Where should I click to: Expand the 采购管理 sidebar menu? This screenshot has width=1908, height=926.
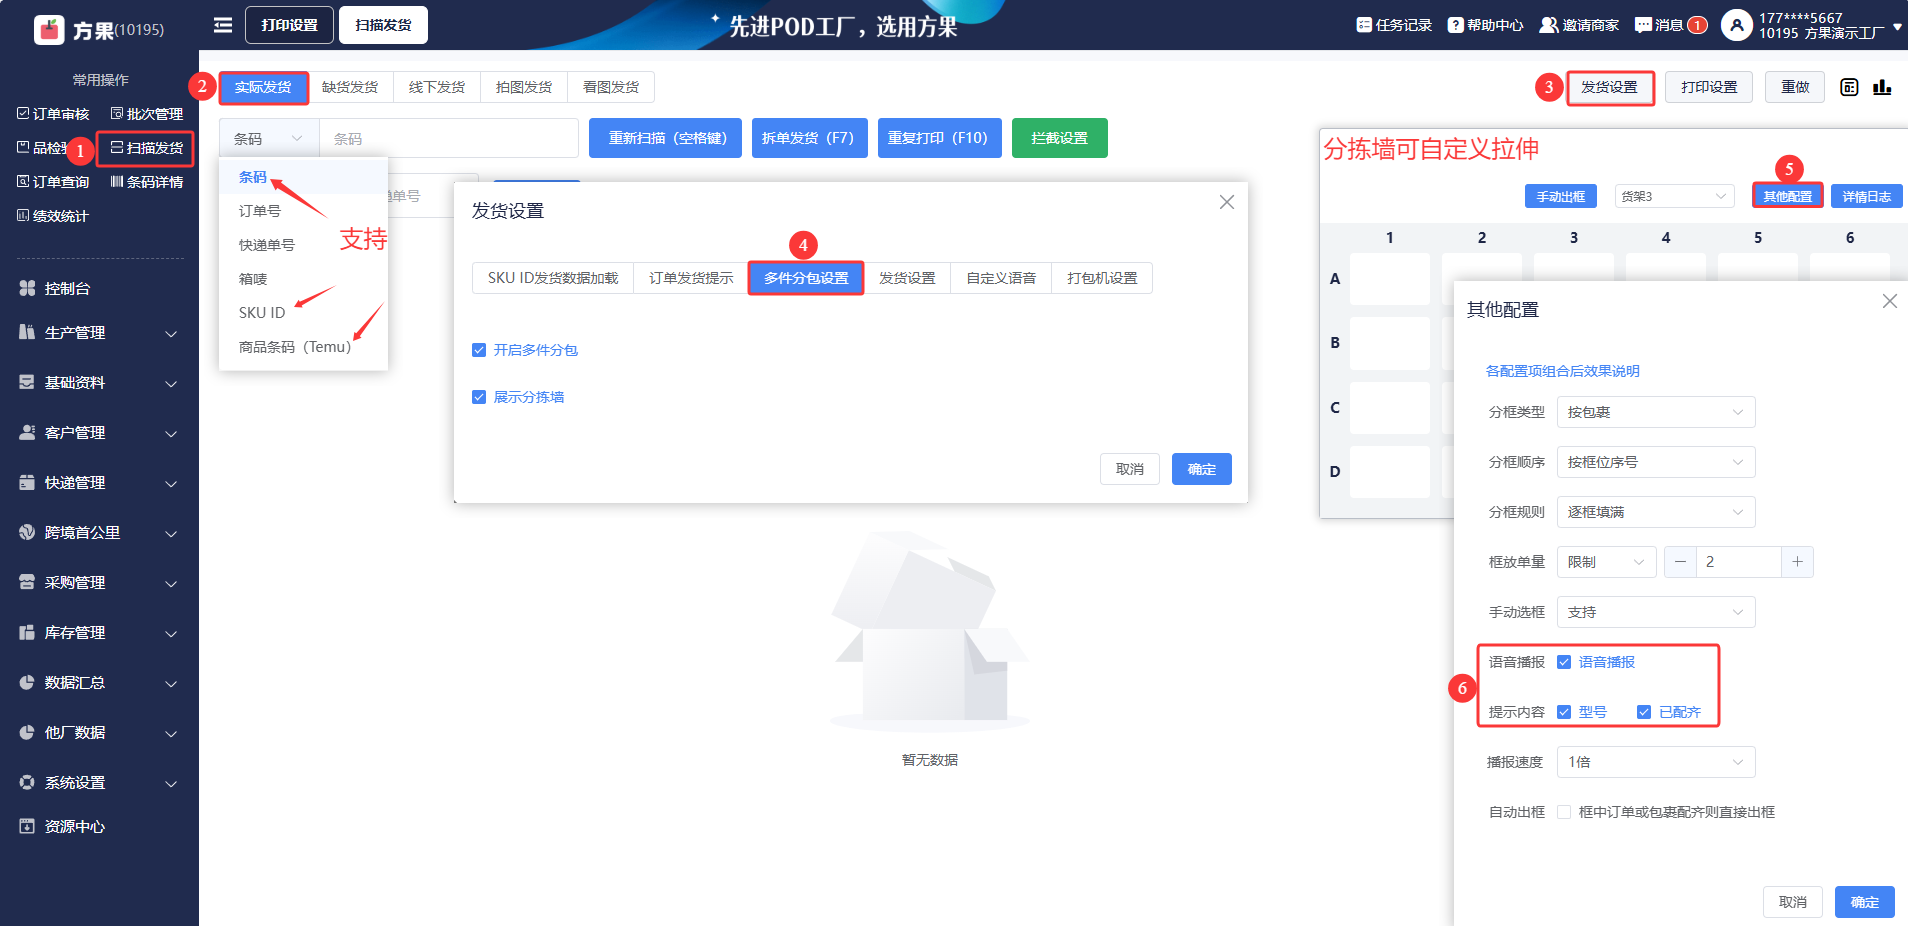tap(99, 583)
